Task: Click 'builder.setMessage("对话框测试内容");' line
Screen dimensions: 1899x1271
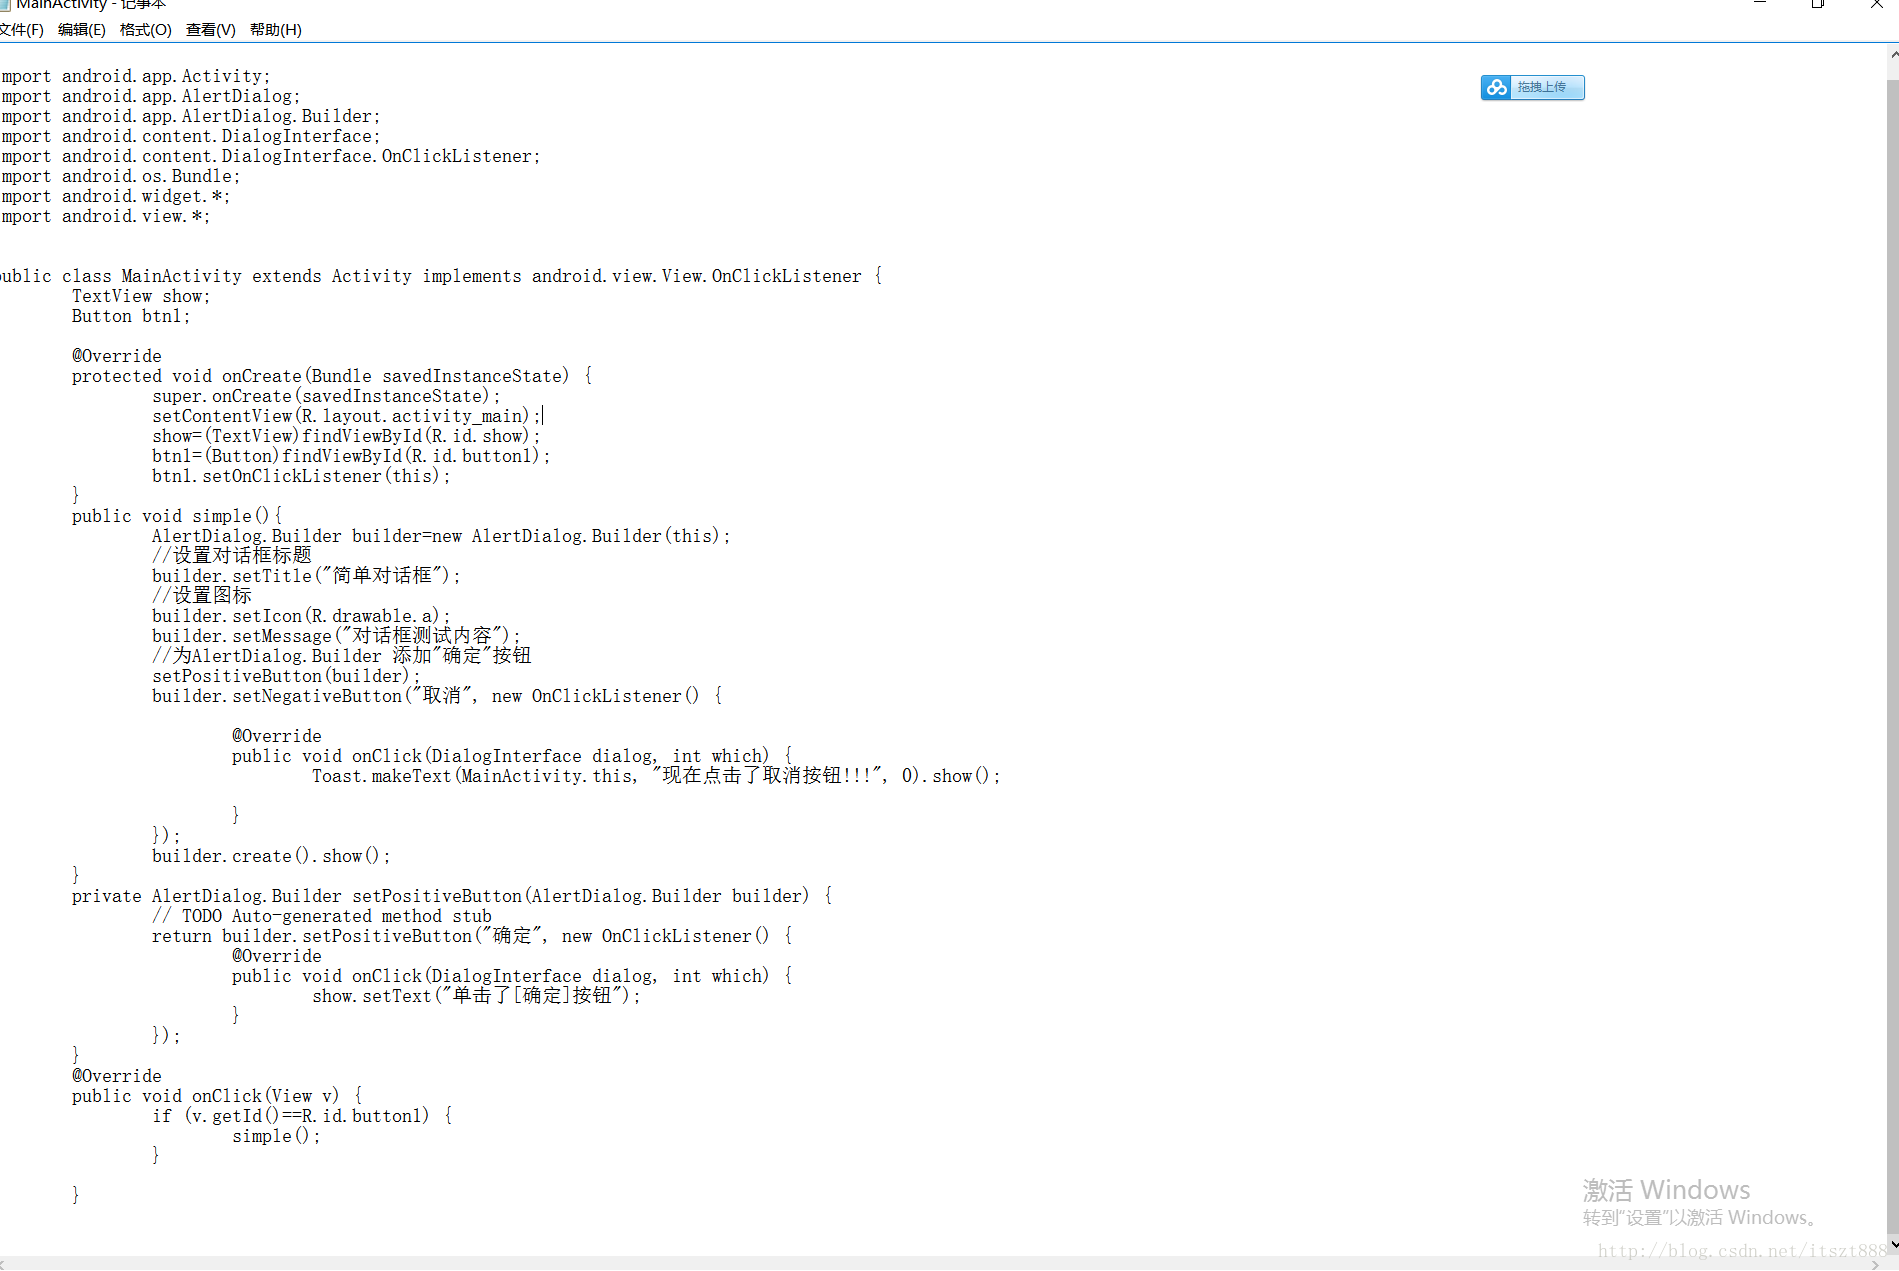Action: (x=336, y=635)
